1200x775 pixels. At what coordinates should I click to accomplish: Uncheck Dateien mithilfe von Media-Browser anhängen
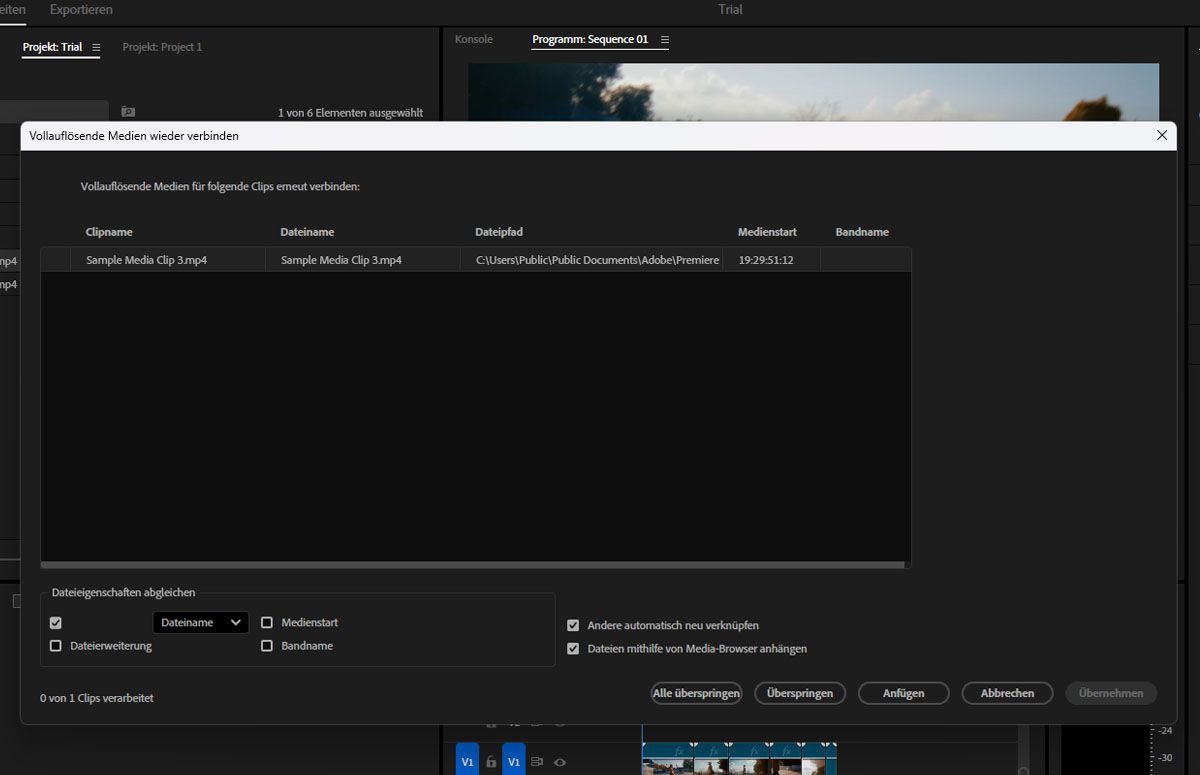573,649
